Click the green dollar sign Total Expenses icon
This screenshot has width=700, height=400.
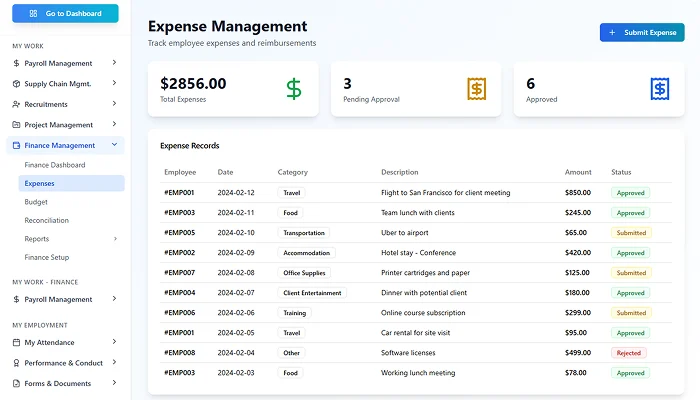click(x=293, y=89)
